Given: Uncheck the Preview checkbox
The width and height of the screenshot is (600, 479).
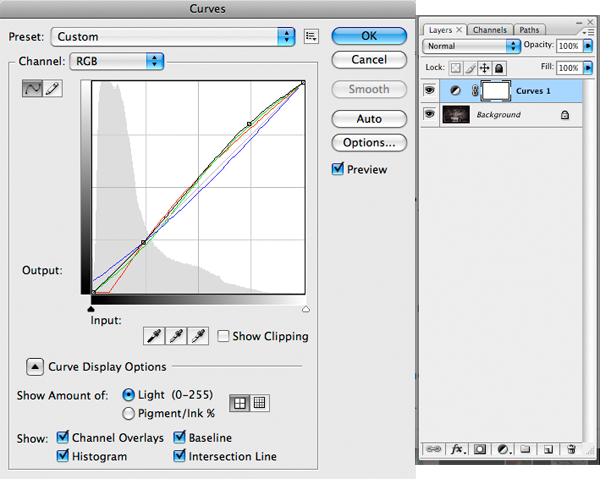Looking at the screenshot, I should pos(338,170).
